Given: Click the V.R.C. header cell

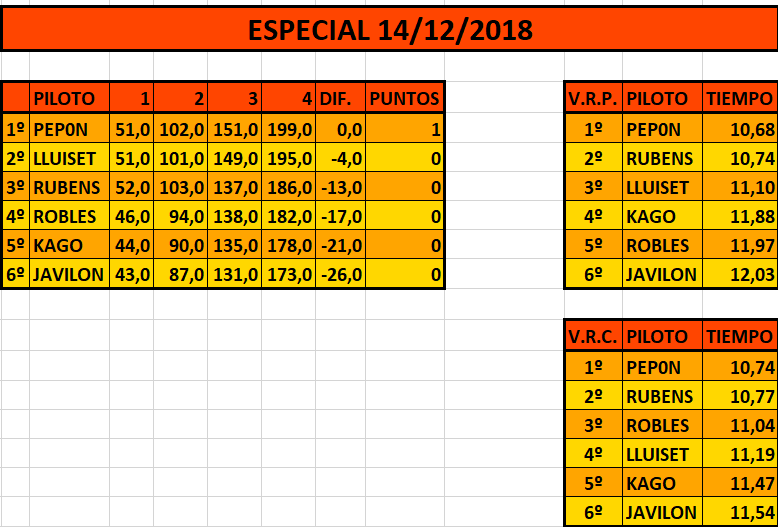Looking at the screenshot, I should pyautogui.click(x=593, y=336).
